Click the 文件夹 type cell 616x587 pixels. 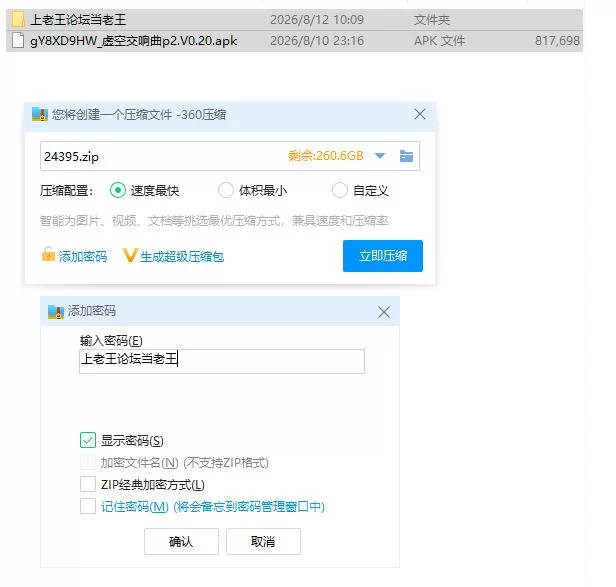click(x=432, y=20)
